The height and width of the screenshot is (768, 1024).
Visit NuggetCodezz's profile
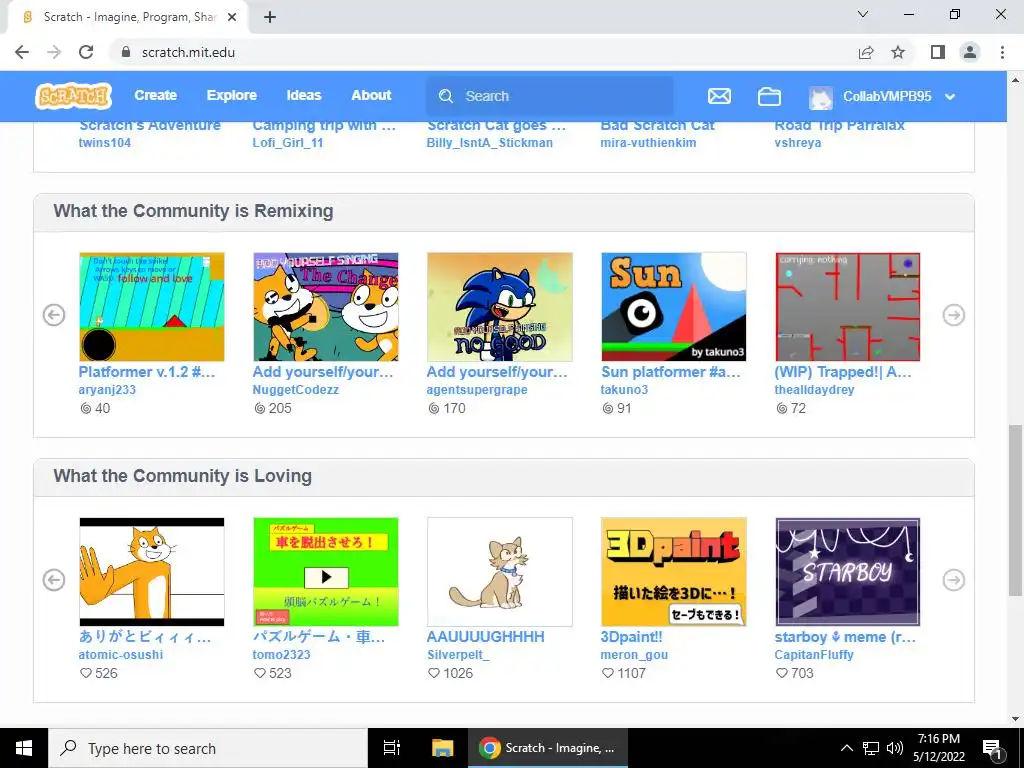click(x=296, y=390)
